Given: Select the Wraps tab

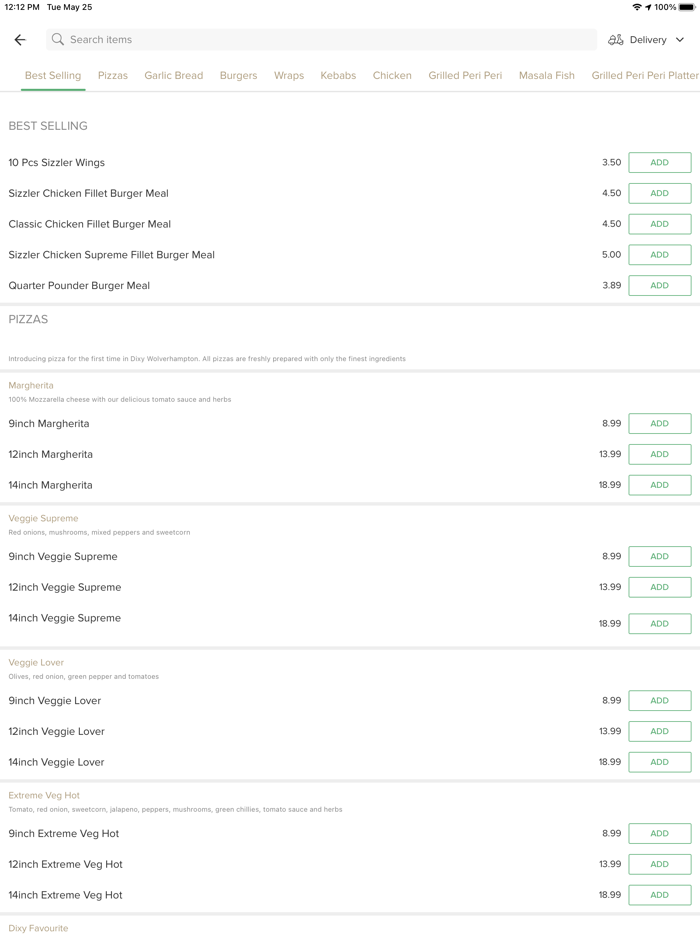Looking at the screenshot, I should (x=289, y=75).
